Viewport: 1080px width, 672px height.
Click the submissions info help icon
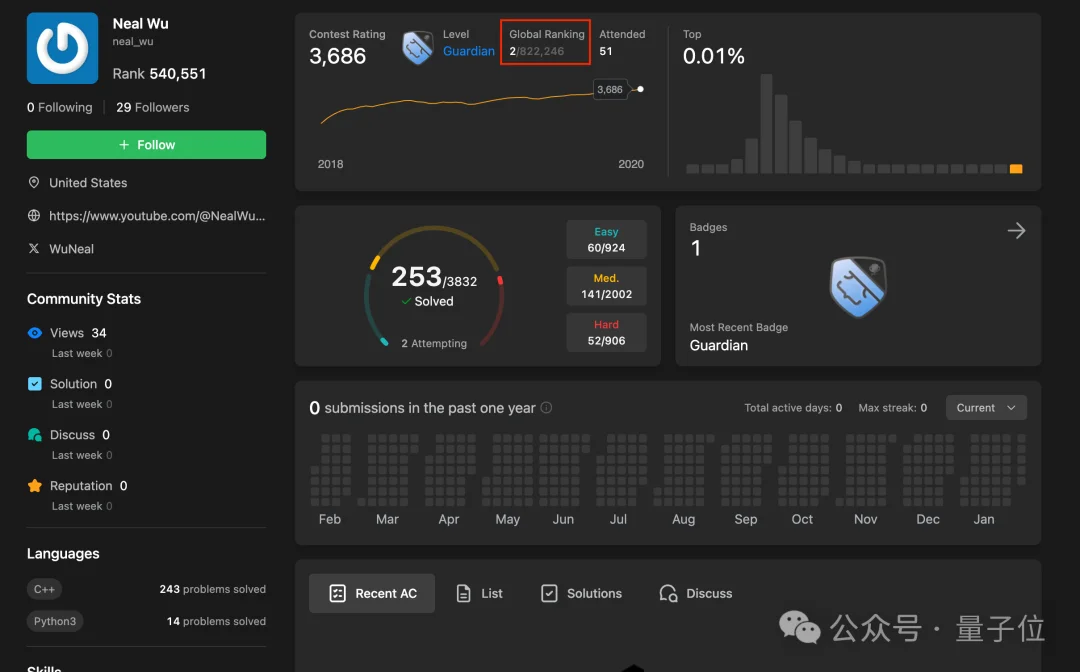pyautogui.click(x=546, y=408)
